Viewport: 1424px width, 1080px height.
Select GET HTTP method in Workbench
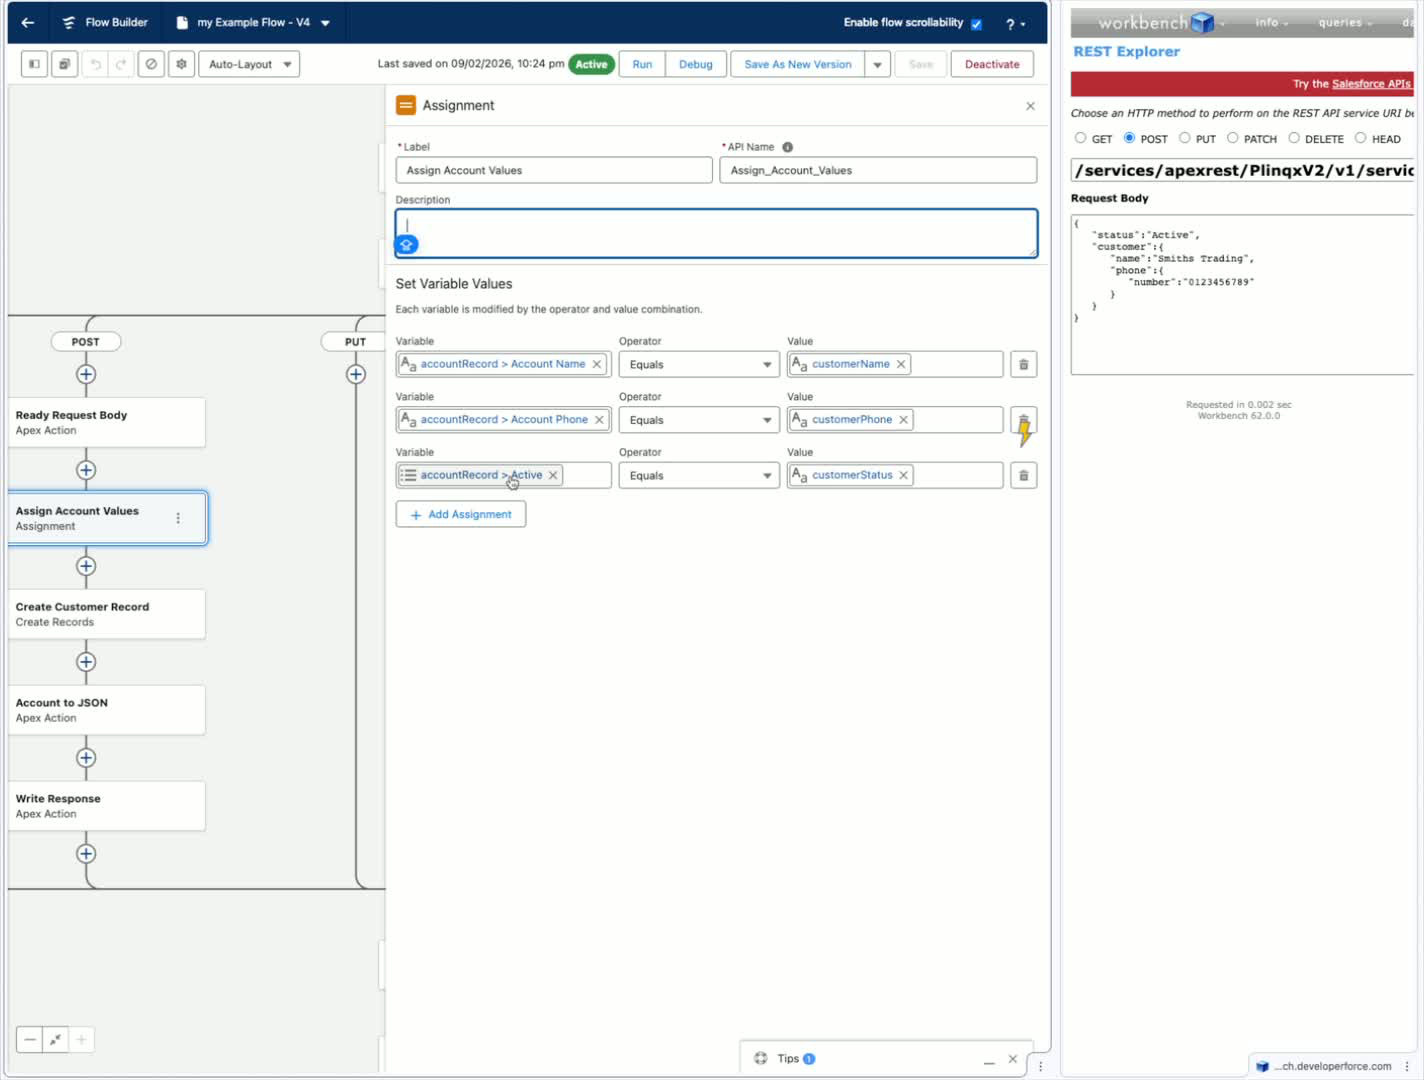[1080, 138]
